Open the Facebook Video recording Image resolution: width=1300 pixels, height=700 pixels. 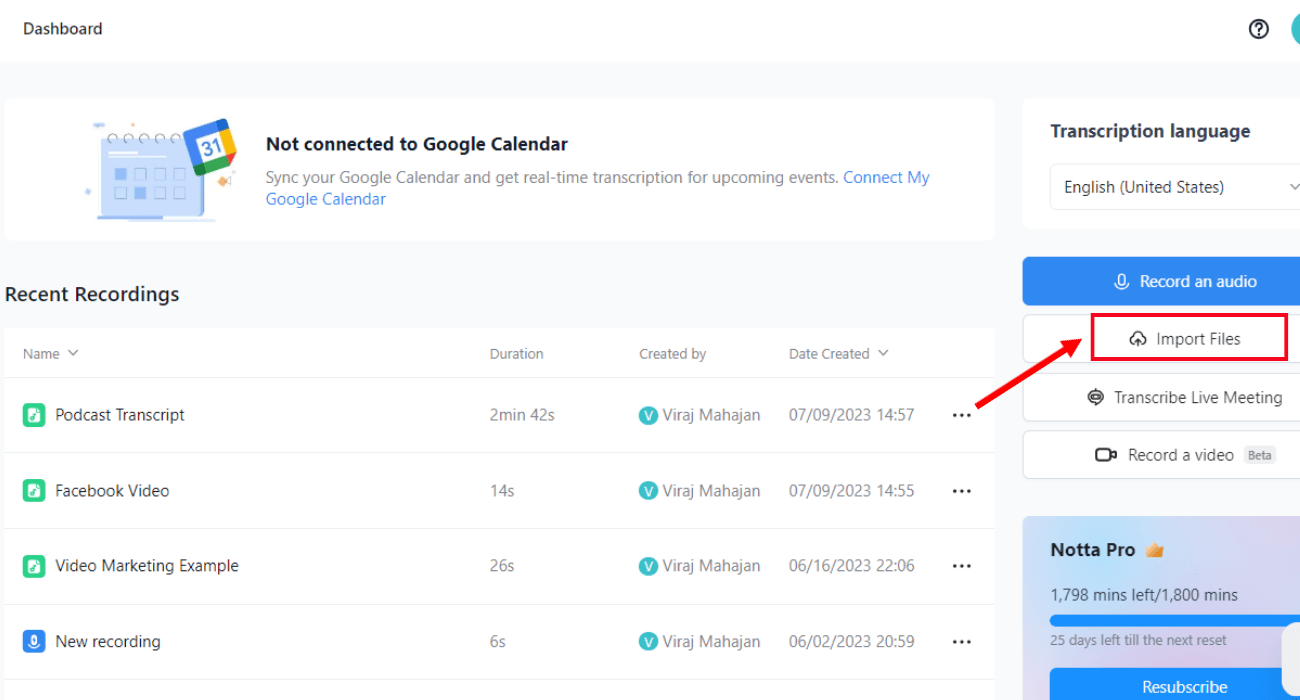pyautogui.click(x=112, y=491)
